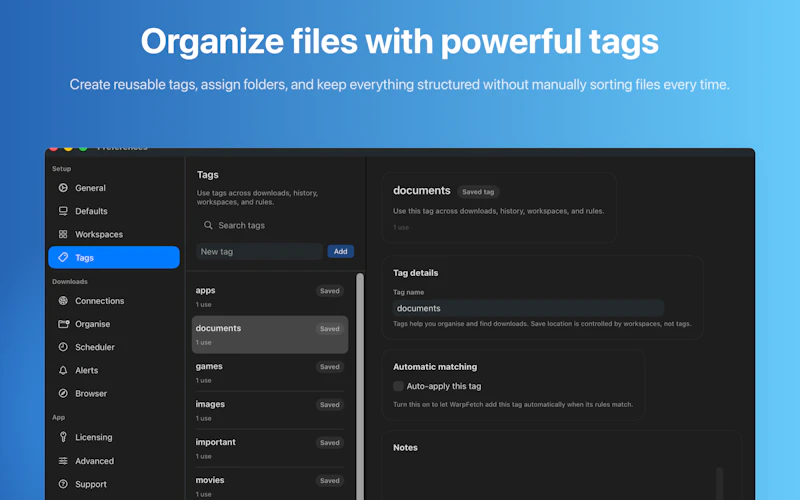This screenshot has width=800, height=500.
Task: Click the Saved badge on games
Action: click(x=330, y=367)
